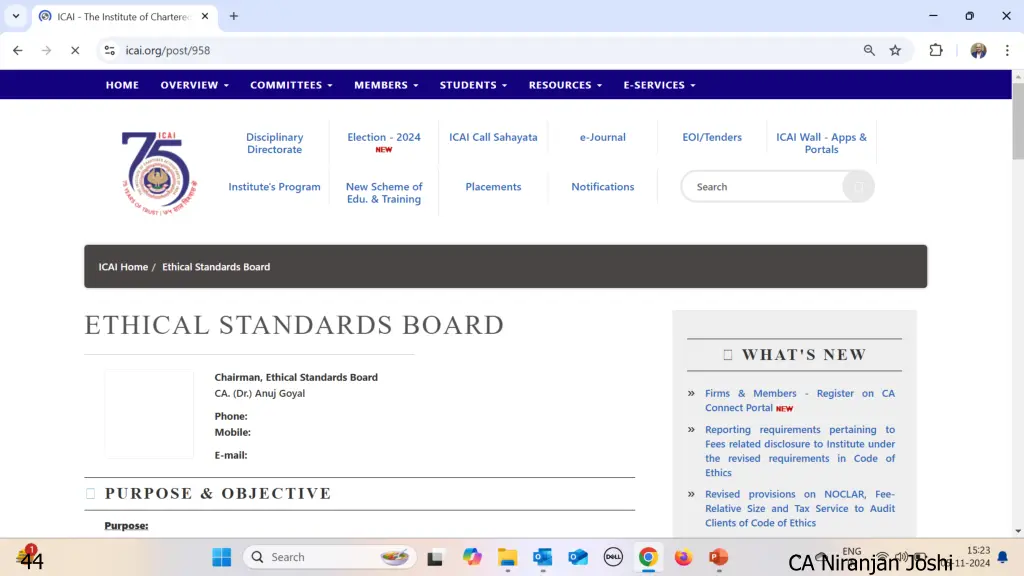Click the page vertical scrollbar thumb
This screenshot has height=576, width=1024.
1018,121
